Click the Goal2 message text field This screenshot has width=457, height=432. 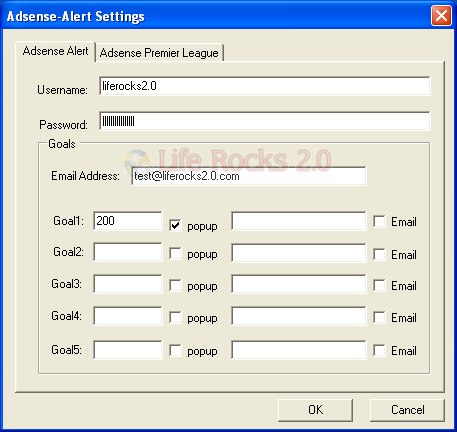pos(299,253)
